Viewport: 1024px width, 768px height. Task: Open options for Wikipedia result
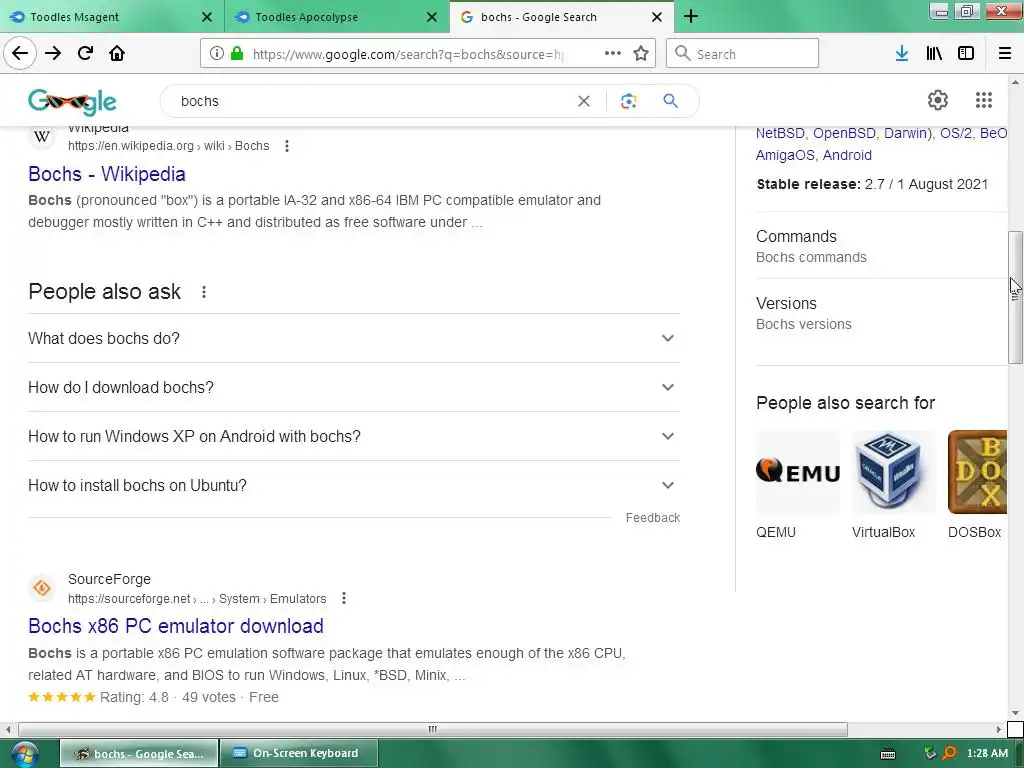287,146
